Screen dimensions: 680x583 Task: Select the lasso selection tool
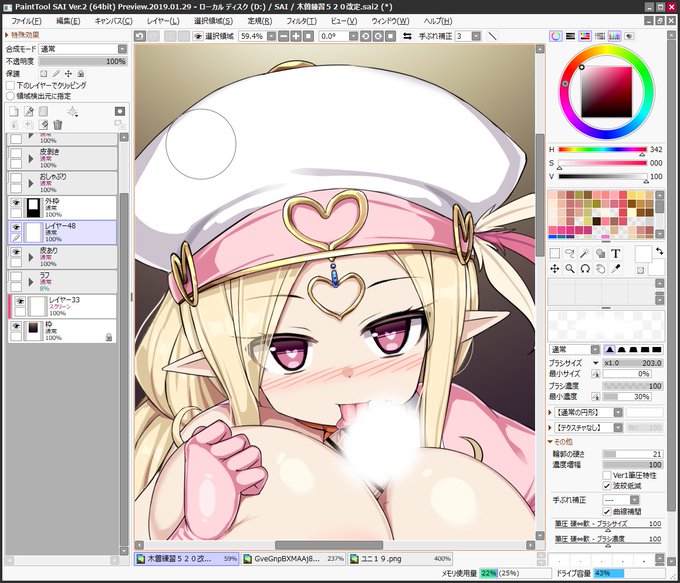click(570, 253)
